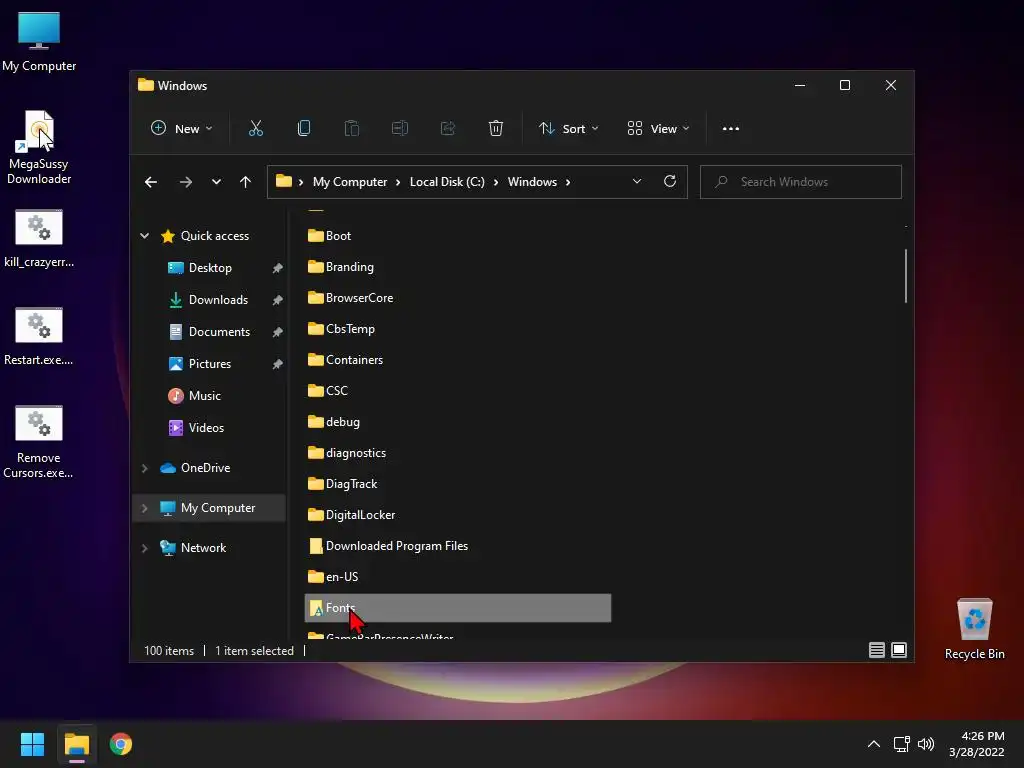Click the volume speaker tray icon

tap(926, 744)
